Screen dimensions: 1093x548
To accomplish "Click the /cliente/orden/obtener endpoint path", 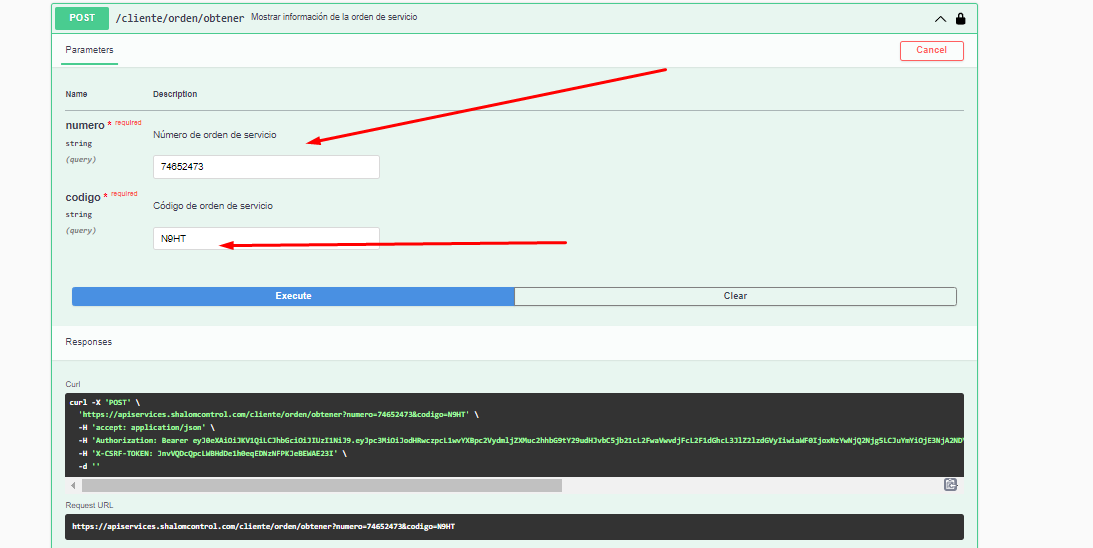I will (x=180, y=18).
